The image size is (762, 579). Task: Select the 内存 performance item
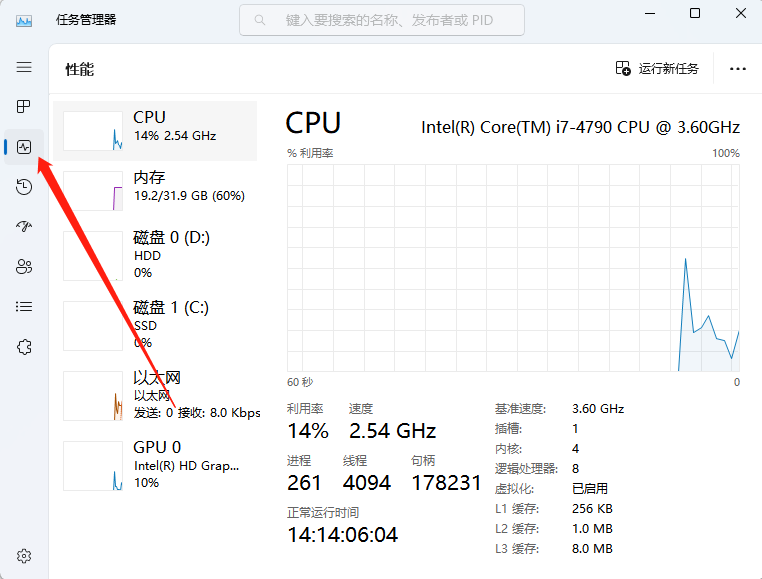tap(155, 191)
